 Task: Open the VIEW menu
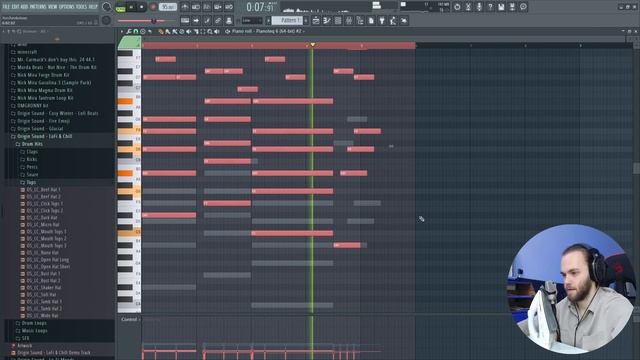53,7
